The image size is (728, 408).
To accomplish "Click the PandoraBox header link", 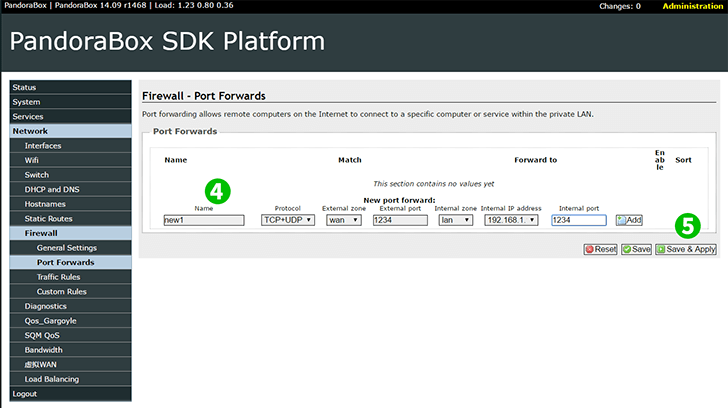I will click(25, 6).
